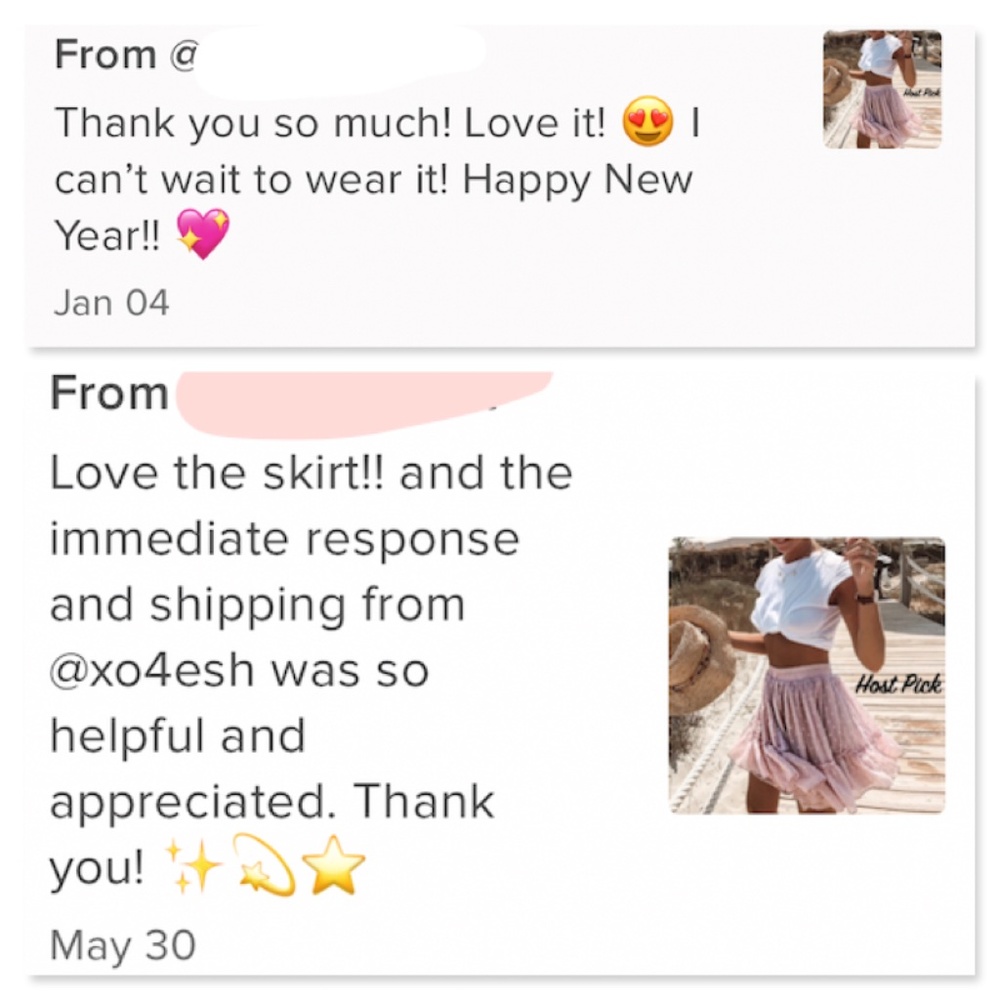Open the large skirt photo in the May review
Screen dimensions: 1000x1000
tap(806, 675)
